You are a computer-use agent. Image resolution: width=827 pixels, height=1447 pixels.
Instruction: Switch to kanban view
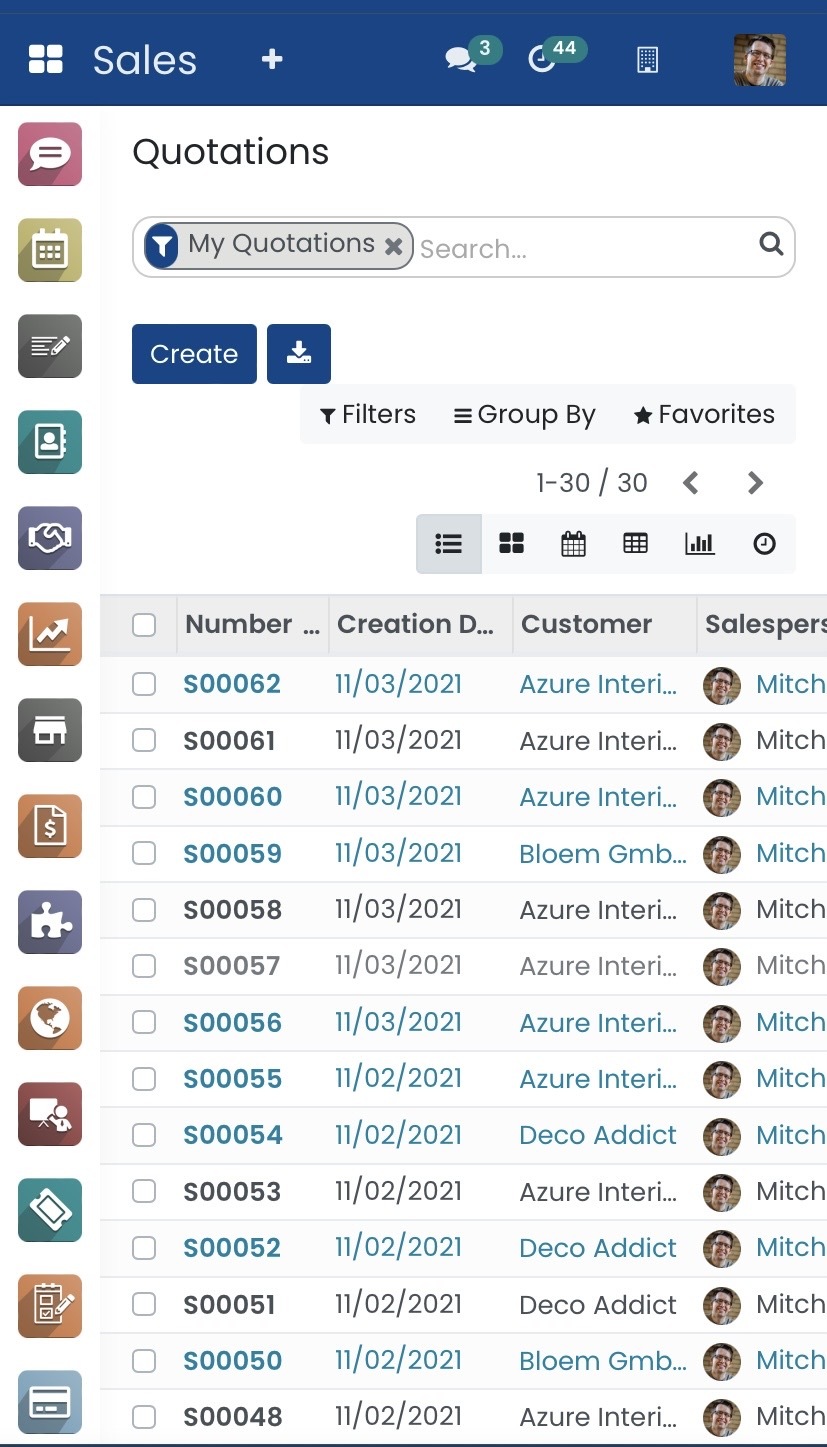pyautogui.click(x=512, y=543)
